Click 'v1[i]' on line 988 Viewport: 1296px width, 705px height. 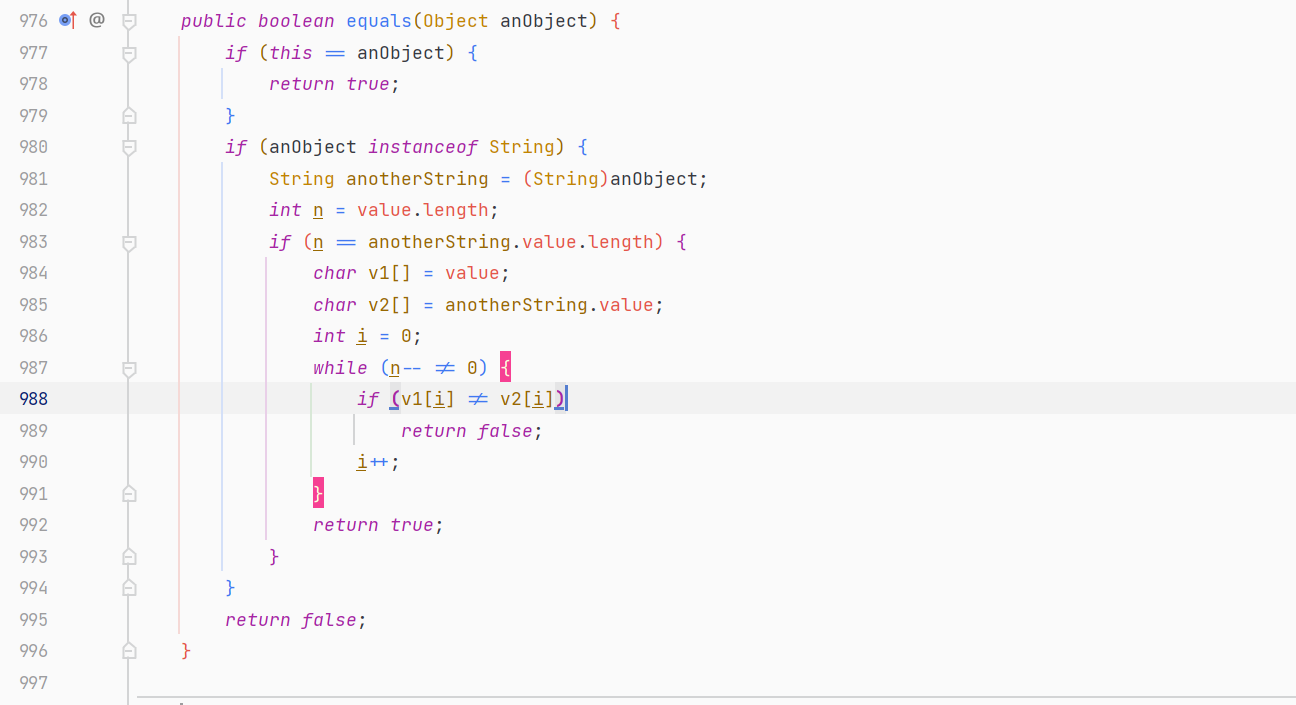point(428,399)
